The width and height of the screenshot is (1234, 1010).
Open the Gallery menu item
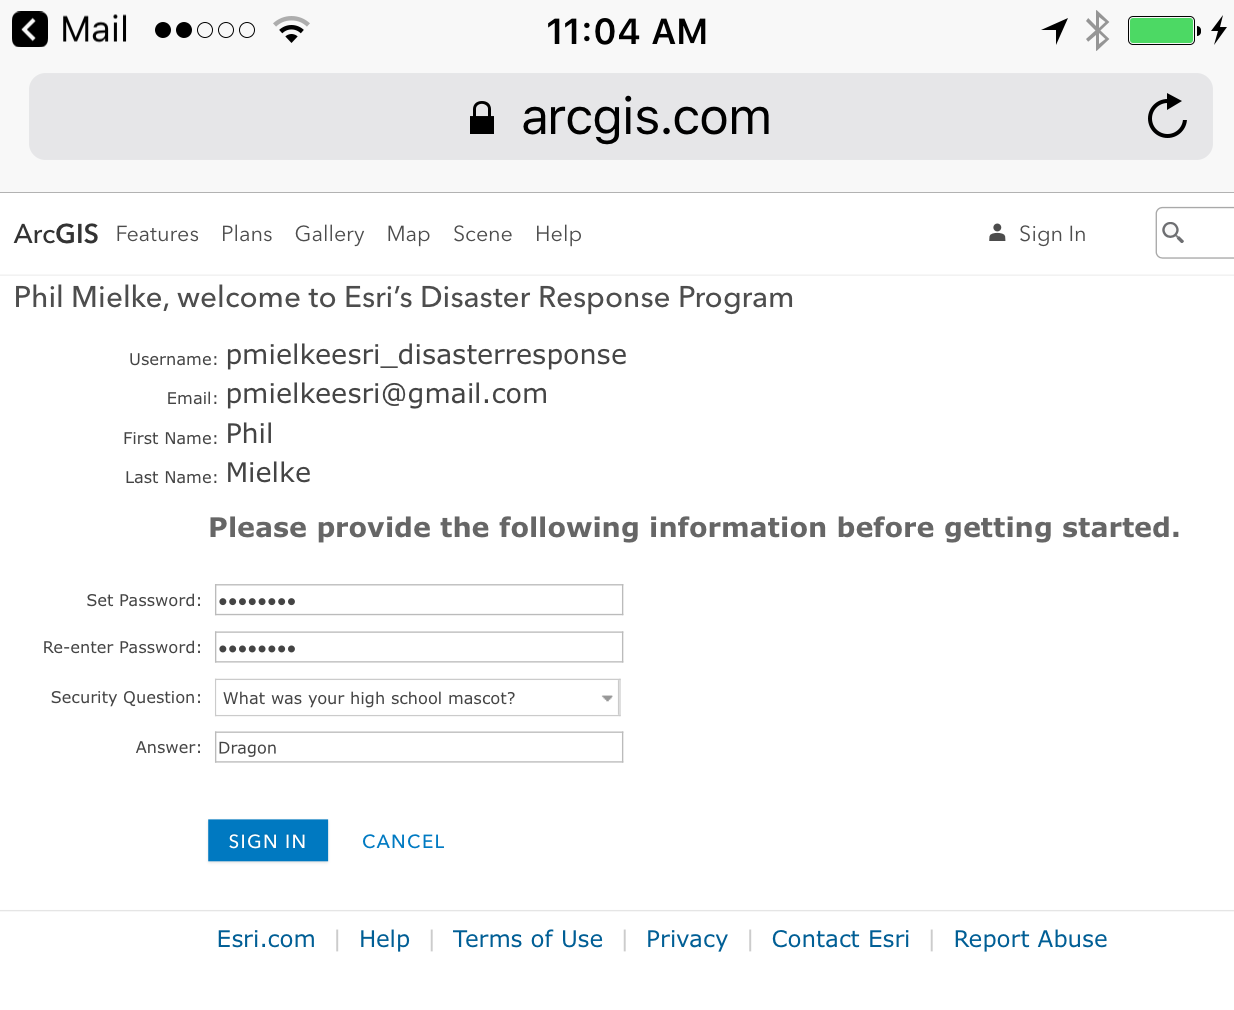click(329, 234)
